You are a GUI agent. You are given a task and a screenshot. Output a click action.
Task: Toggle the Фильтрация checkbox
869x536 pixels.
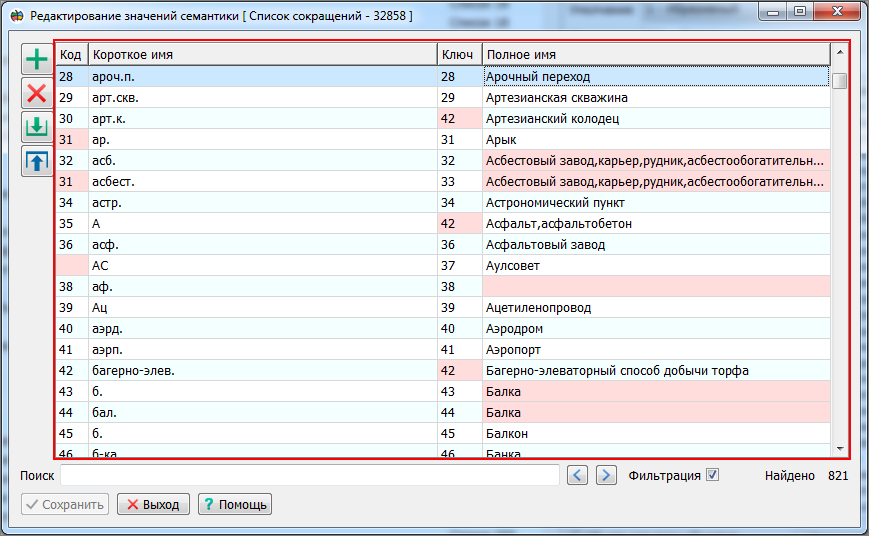712,475
